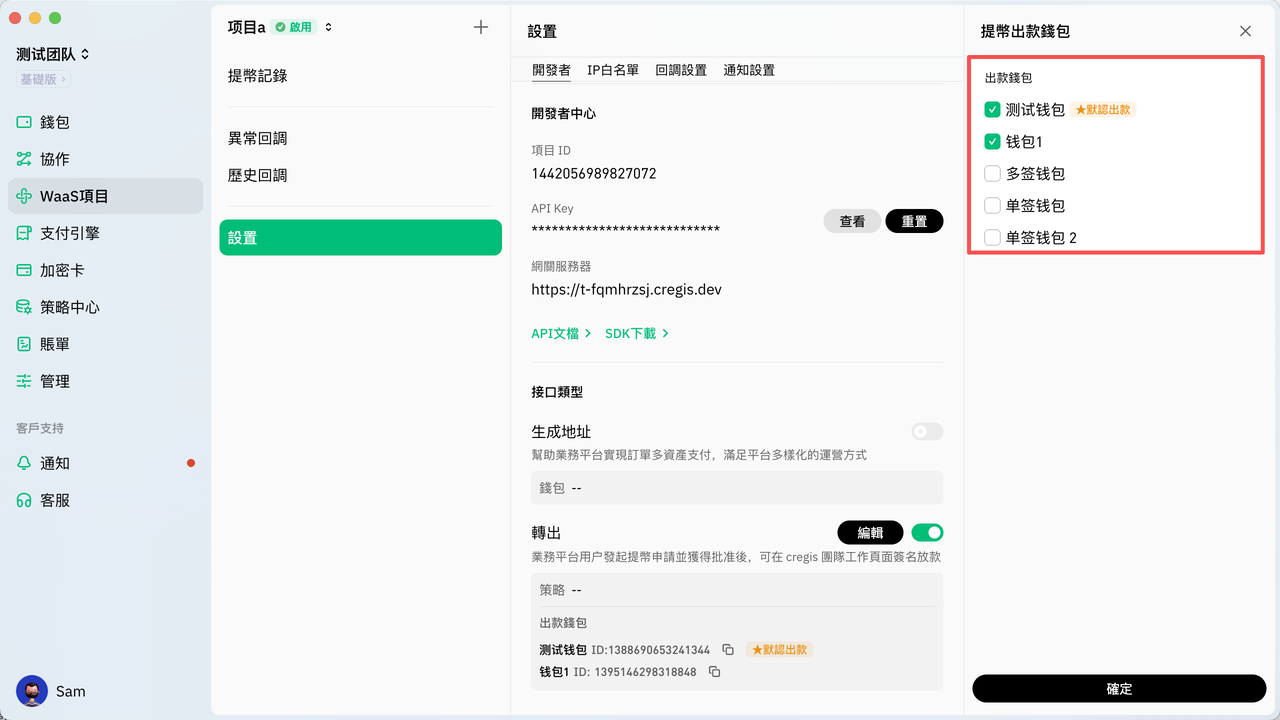Close the 提幣出款錢包 panel
The image size is (1280, 720).
click(1245, 31)
